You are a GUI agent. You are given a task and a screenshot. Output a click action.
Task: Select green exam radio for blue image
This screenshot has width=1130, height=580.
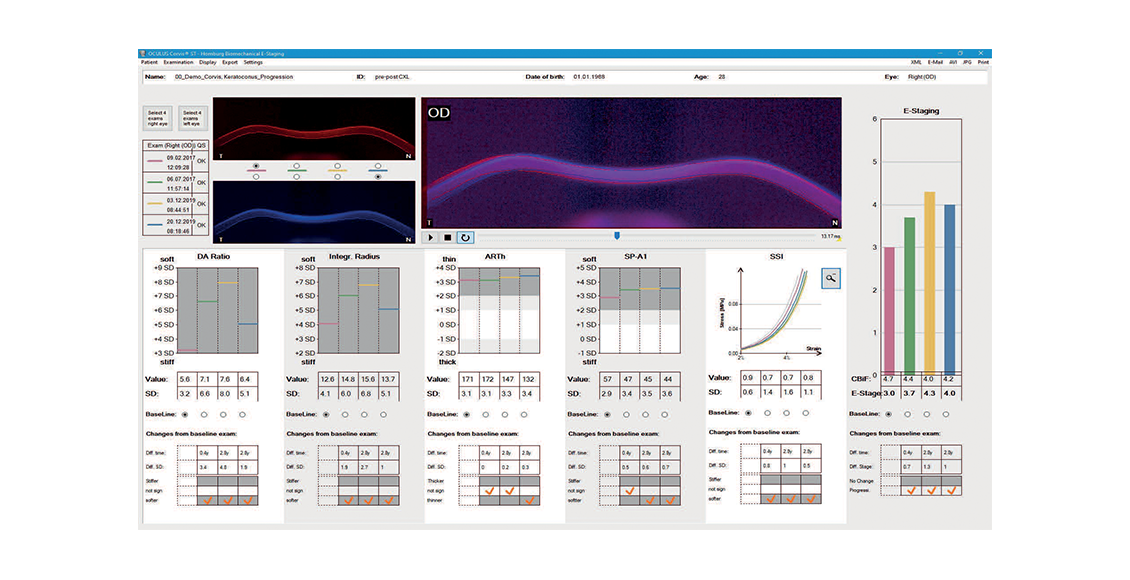point(297,177)
